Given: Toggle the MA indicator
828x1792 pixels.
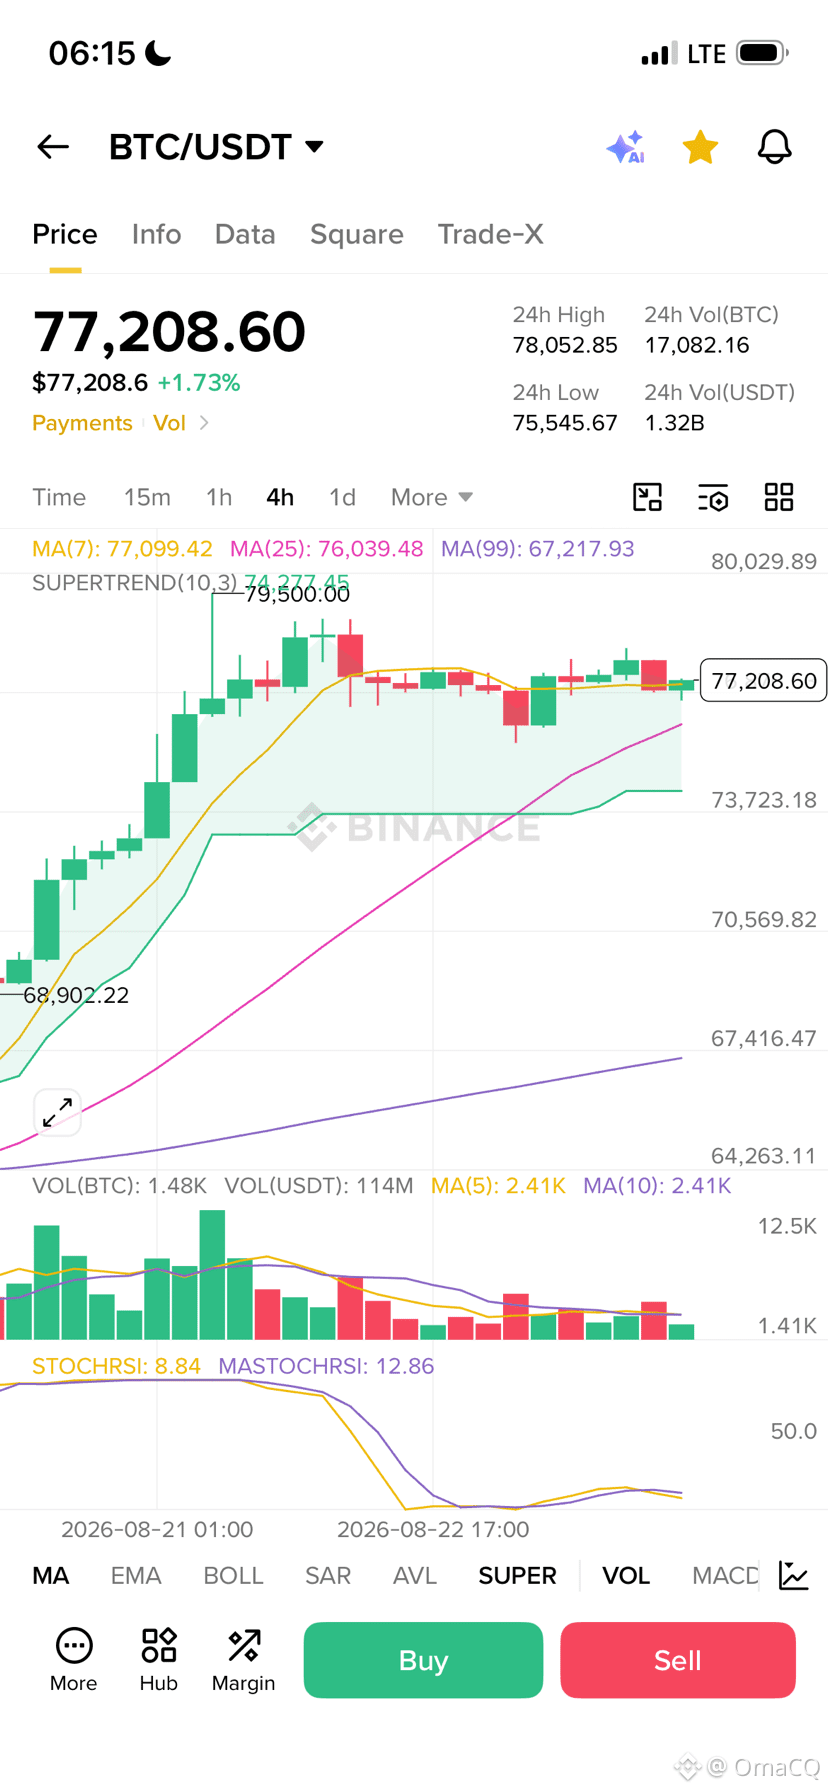Looking at the screenshot, I should 51,1576.
